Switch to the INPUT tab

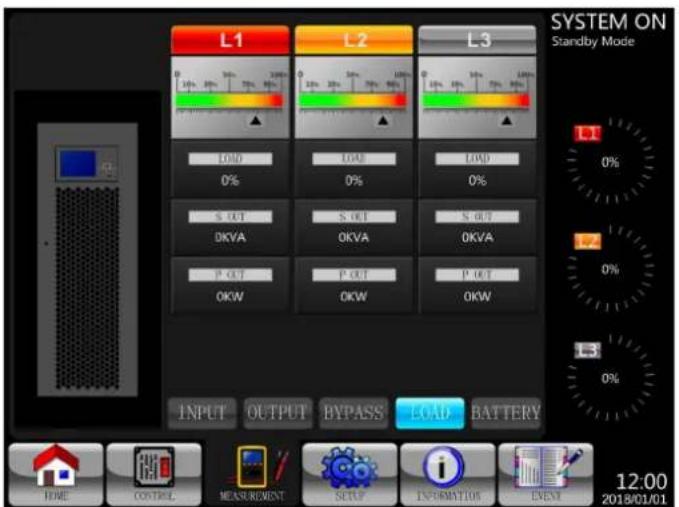click(x=202, y=413)
